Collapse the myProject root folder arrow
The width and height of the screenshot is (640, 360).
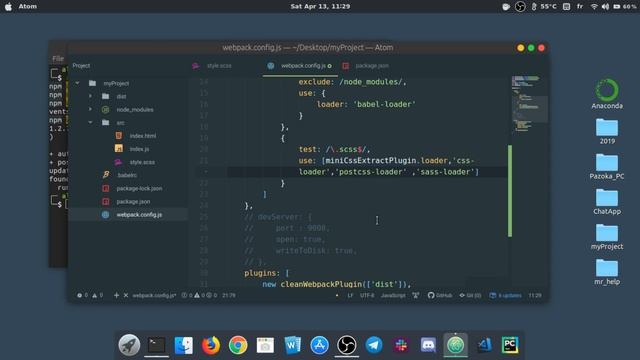click(78, 83)
